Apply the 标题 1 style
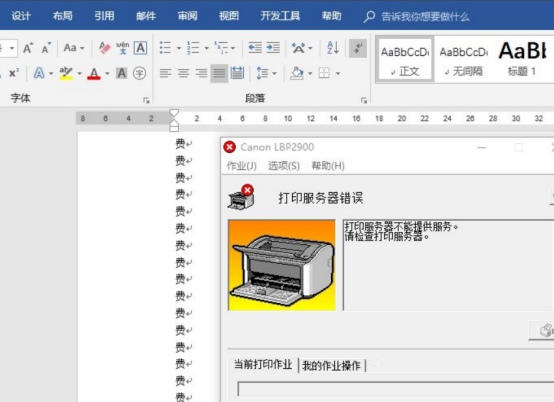Image resolution: width=554 pixels, height=402 pixels. pyautogui.click(x=522, y=59)
